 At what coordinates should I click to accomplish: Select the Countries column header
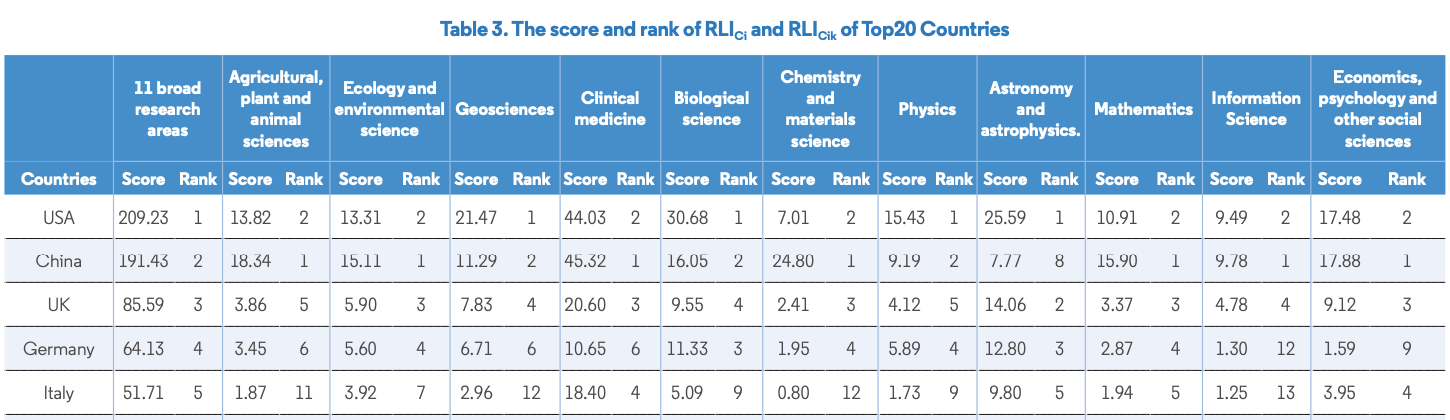click(59, 180)
